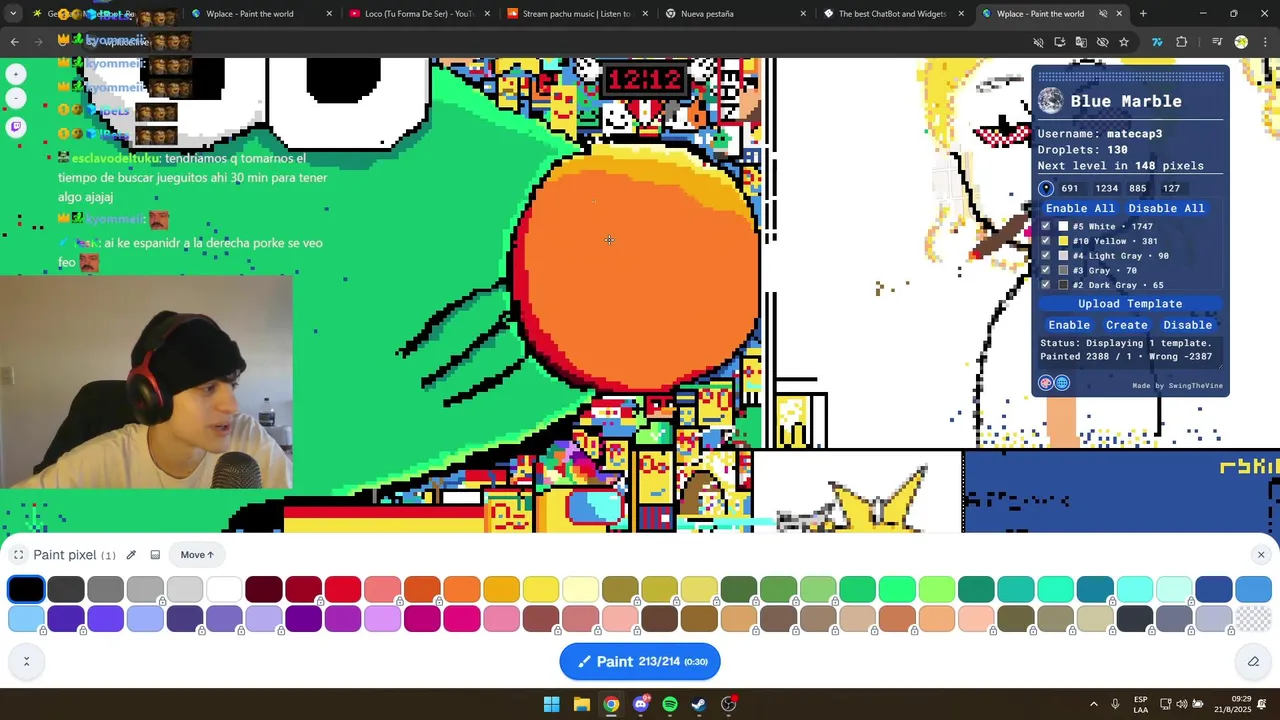Click Upload Template button
Viewport: 1280px width, 720px height.
coord(1130,304)
